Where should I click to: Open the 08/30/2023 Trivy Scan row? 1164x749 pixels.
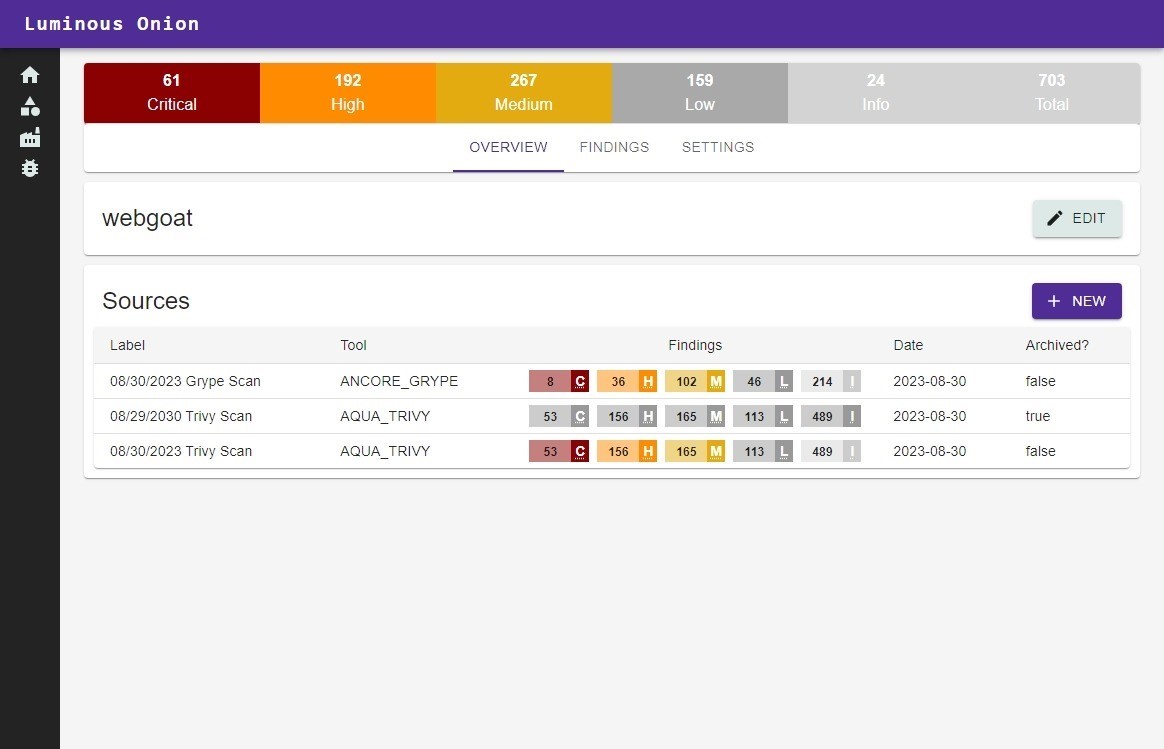click(x=612, y=451)
